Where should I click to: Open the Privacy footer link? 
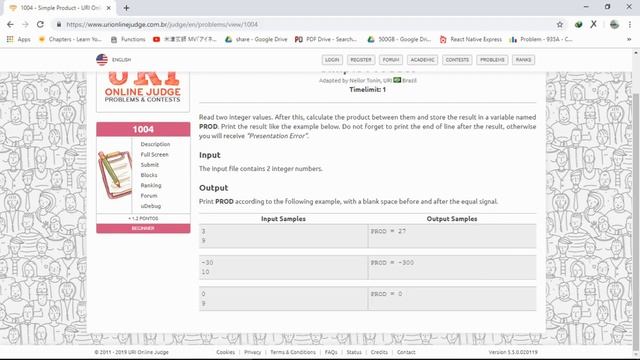tap(252, 352)
